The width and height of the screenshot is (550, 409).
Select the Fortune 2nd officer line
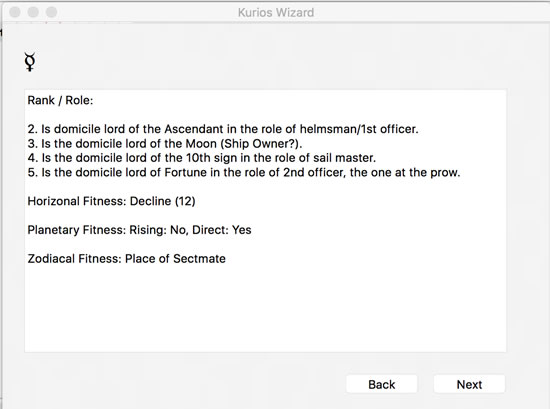point(244,172)
